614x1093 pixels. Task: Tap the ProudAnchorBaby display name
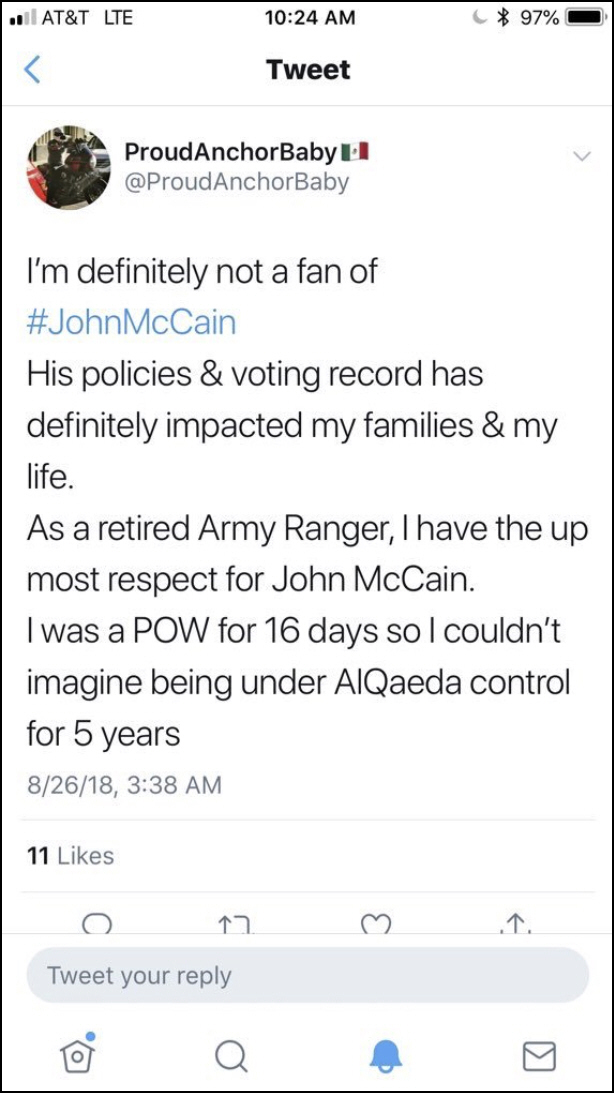coord(230,152)
